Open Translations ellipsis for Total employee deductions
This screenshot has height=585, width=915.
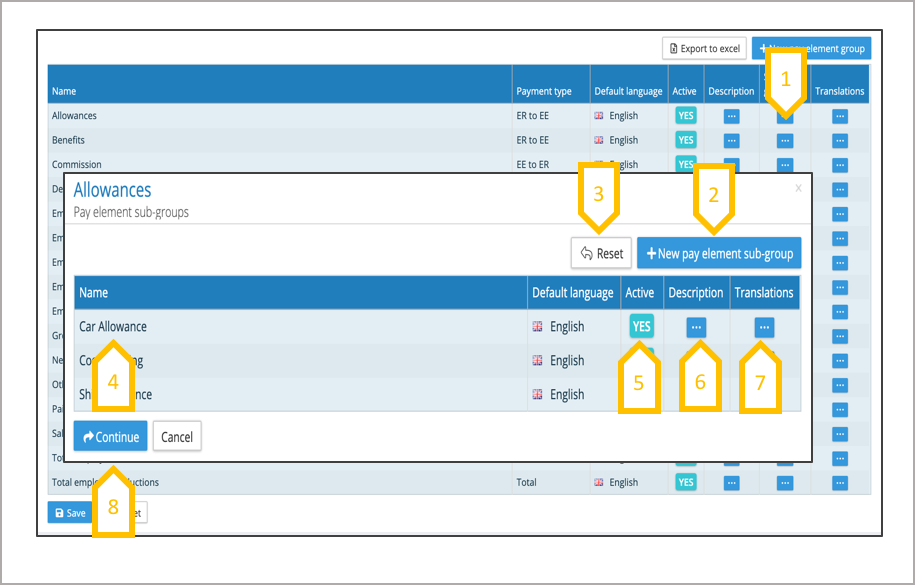[839, 483]
